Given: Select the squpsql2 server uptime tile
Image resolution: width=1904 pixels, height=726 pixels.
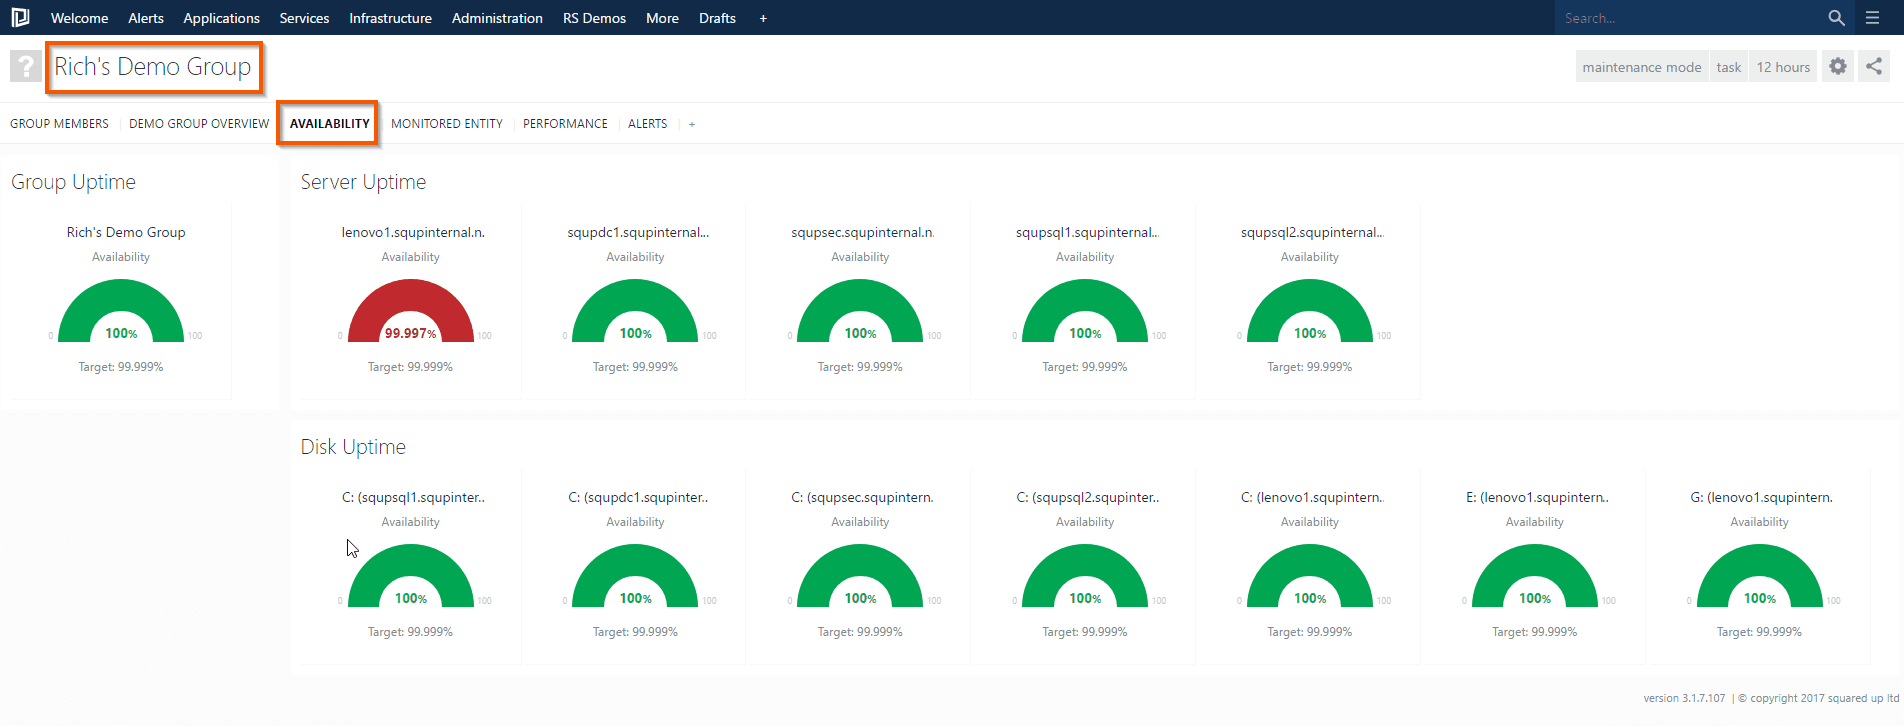Looking at the screenshot, I should tap(1310, 300).
